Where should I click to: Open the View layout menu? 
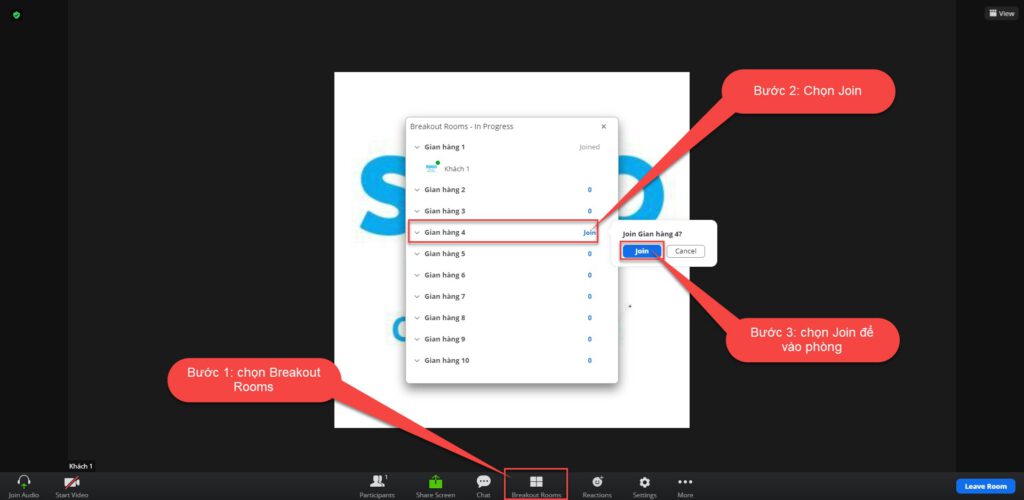[1000, 14]
